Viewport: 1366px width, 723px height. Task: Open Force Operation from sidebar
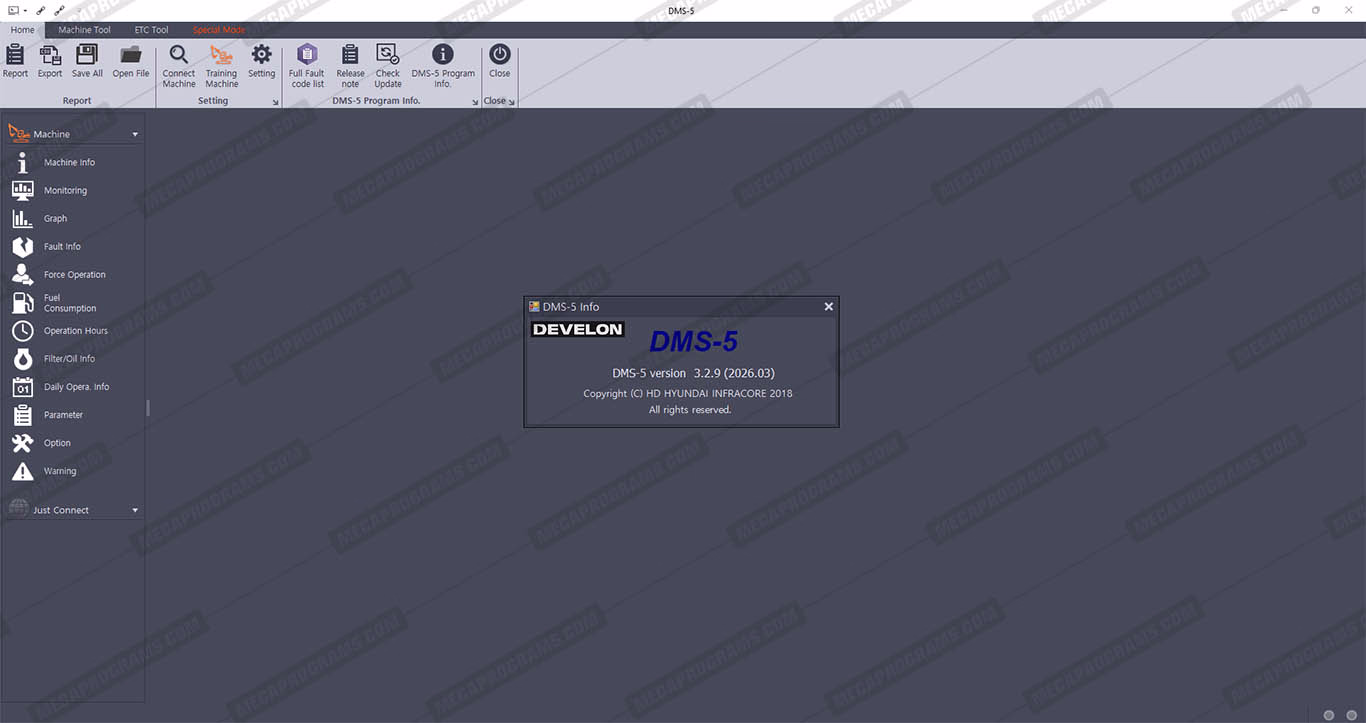click(74, 274)
